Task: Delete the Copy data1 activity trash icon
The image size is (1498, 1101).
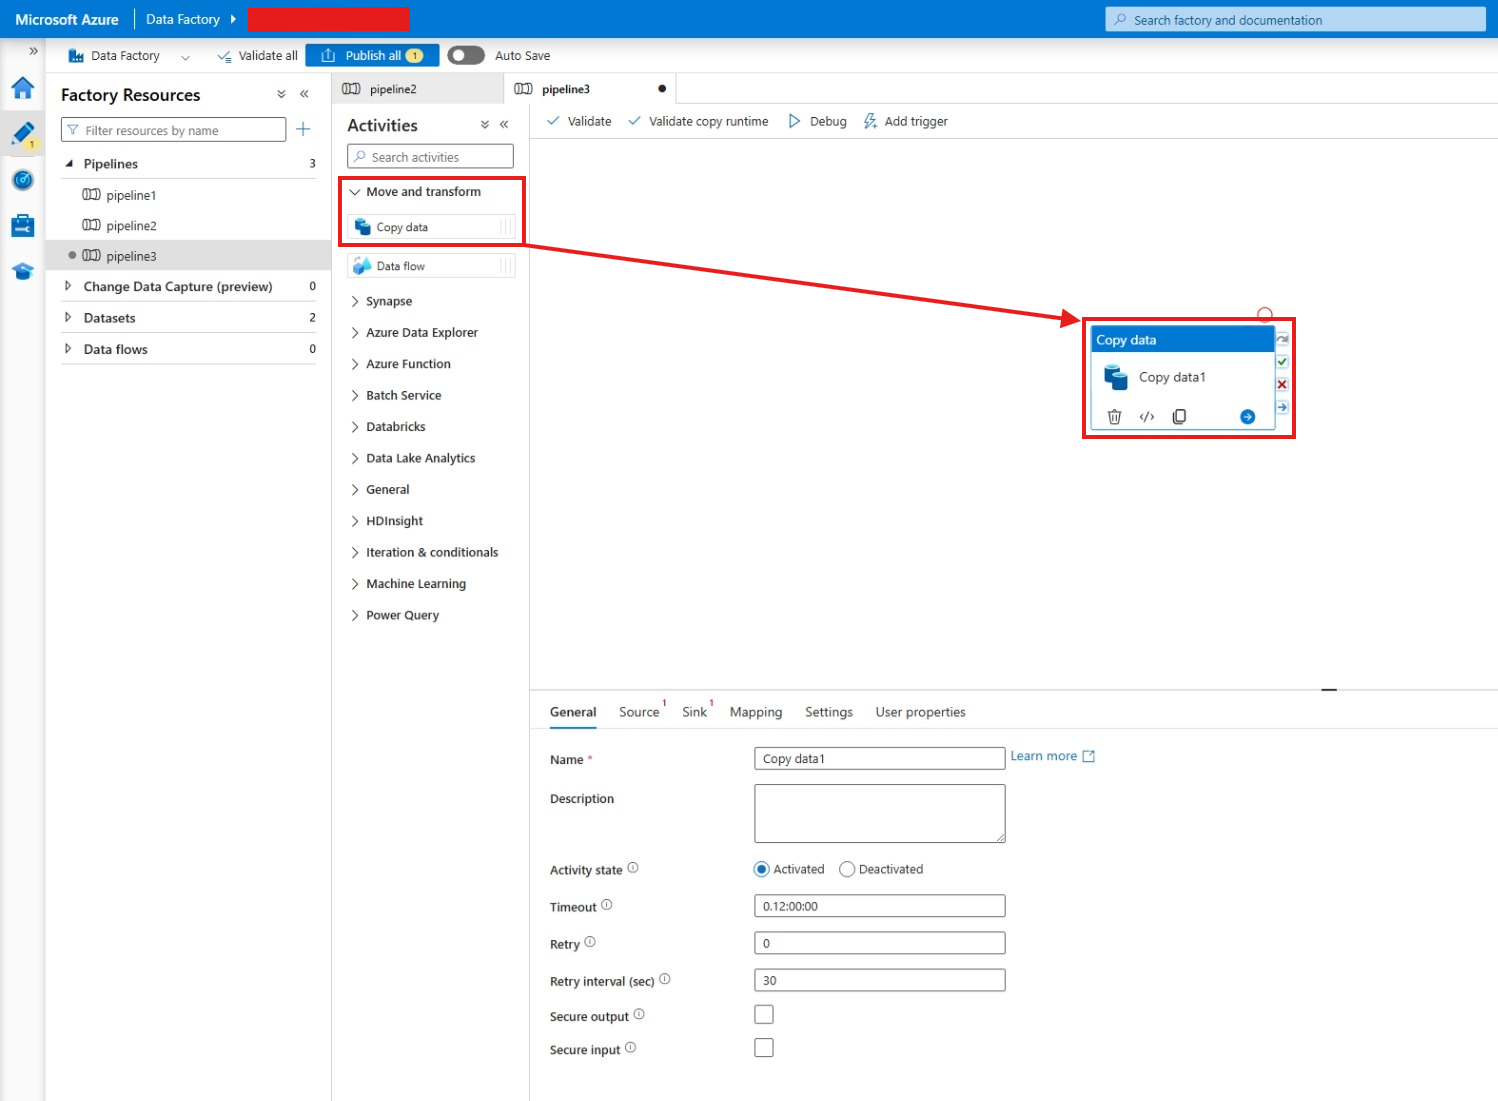Action: 1114,417
